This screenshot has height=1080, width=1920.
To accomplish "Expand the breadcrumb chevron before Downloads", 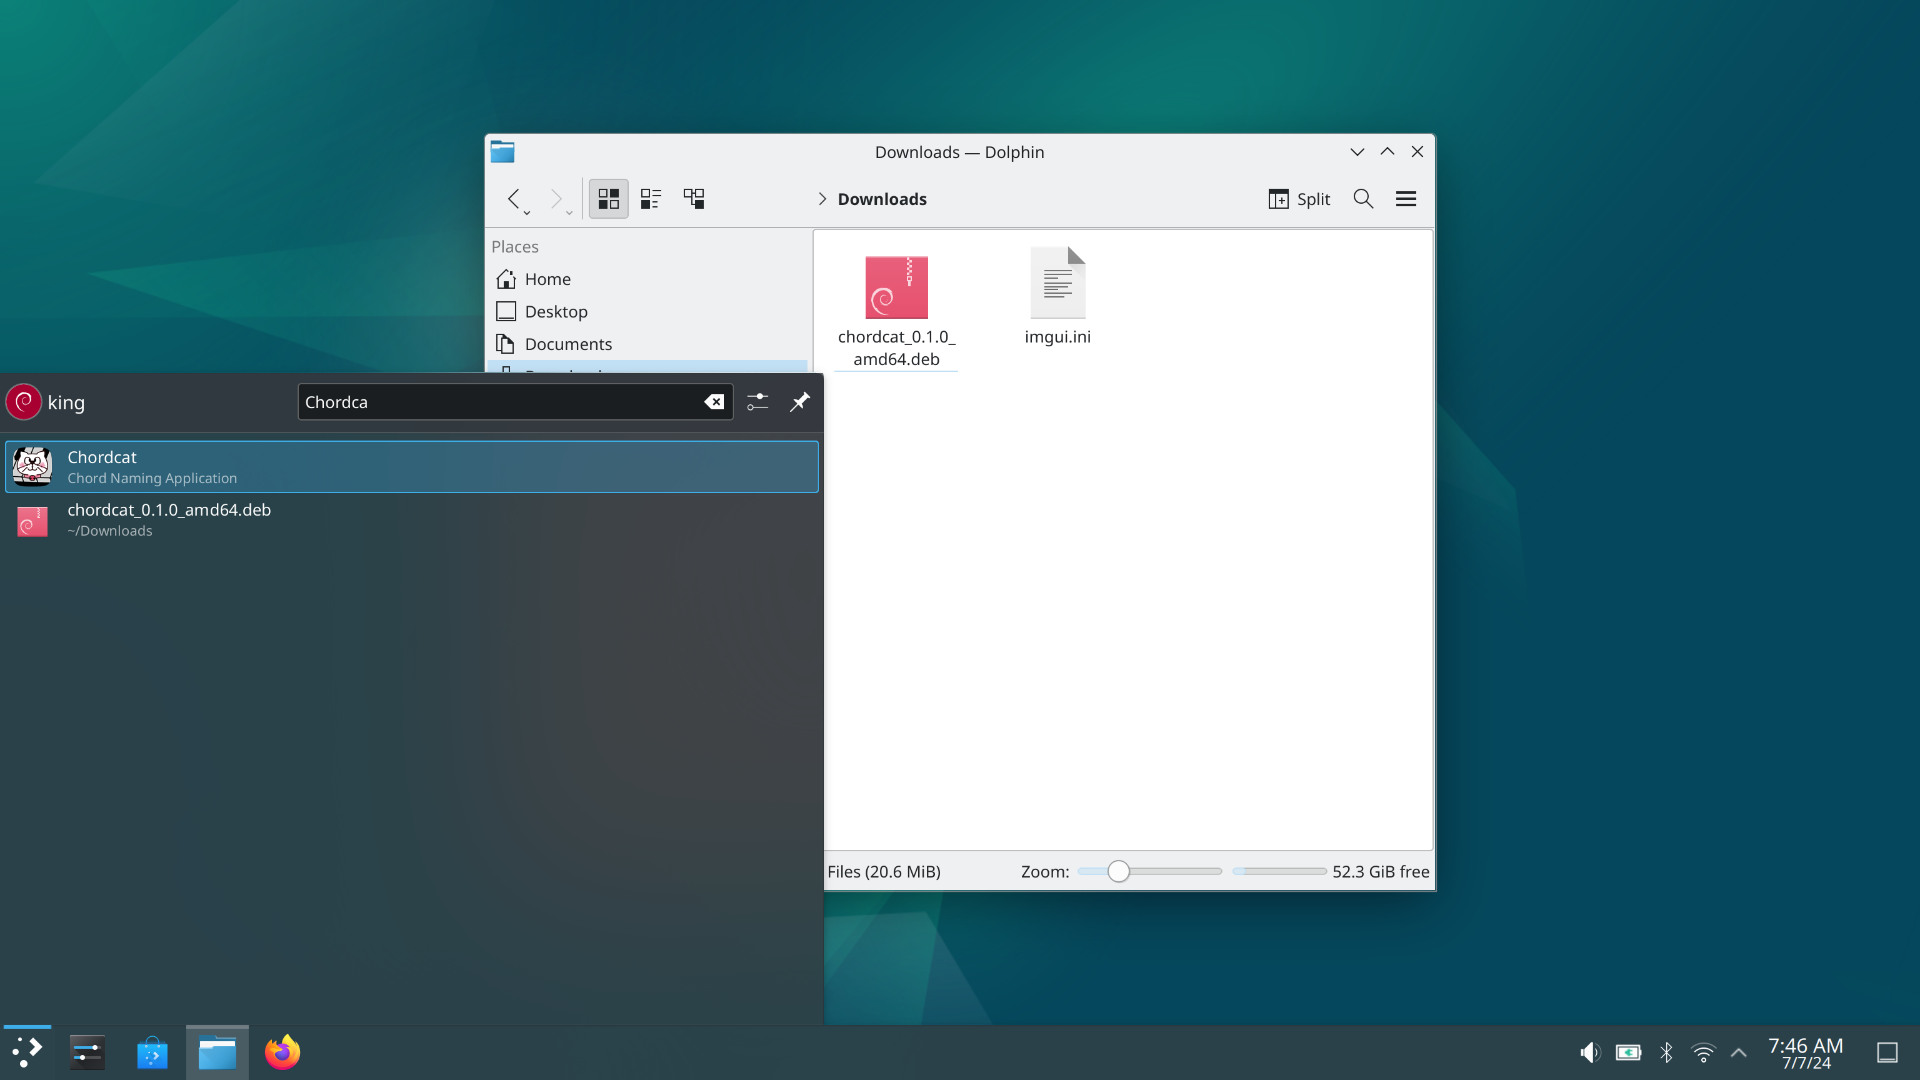I will pyautogui.click(x=822, y=199).
